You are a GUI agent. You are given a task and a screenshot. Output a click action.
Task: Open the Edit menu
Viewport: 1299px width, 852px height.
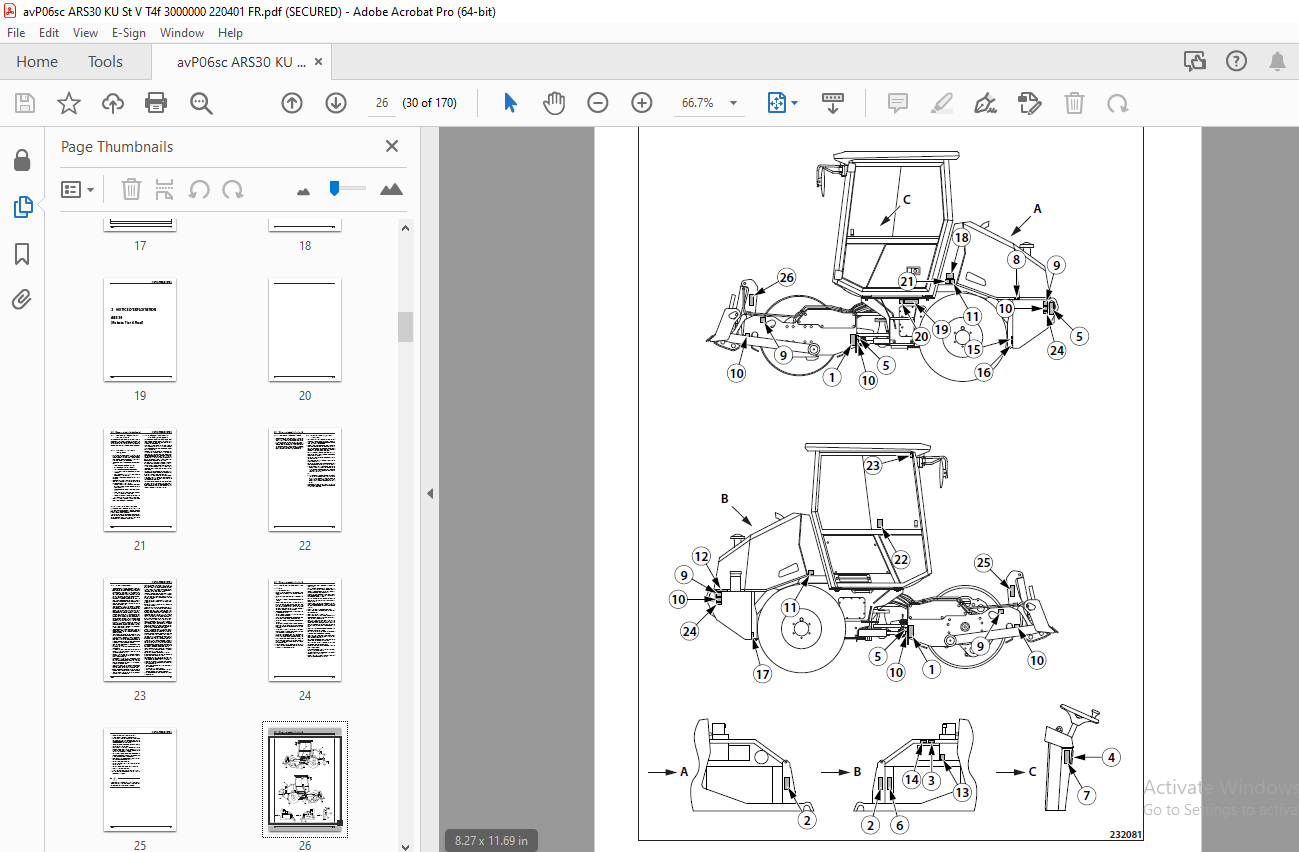click(49, 33)
